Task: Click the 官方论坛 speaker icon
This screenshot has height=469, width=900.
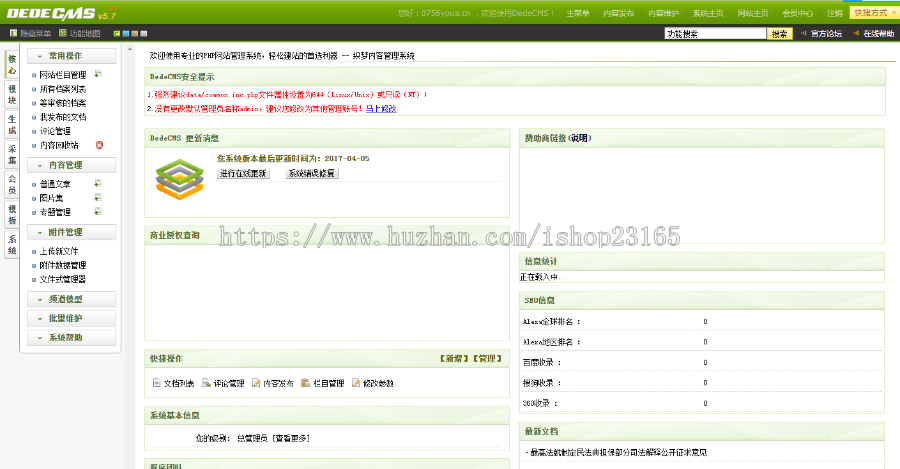Action: click(804, 33)
